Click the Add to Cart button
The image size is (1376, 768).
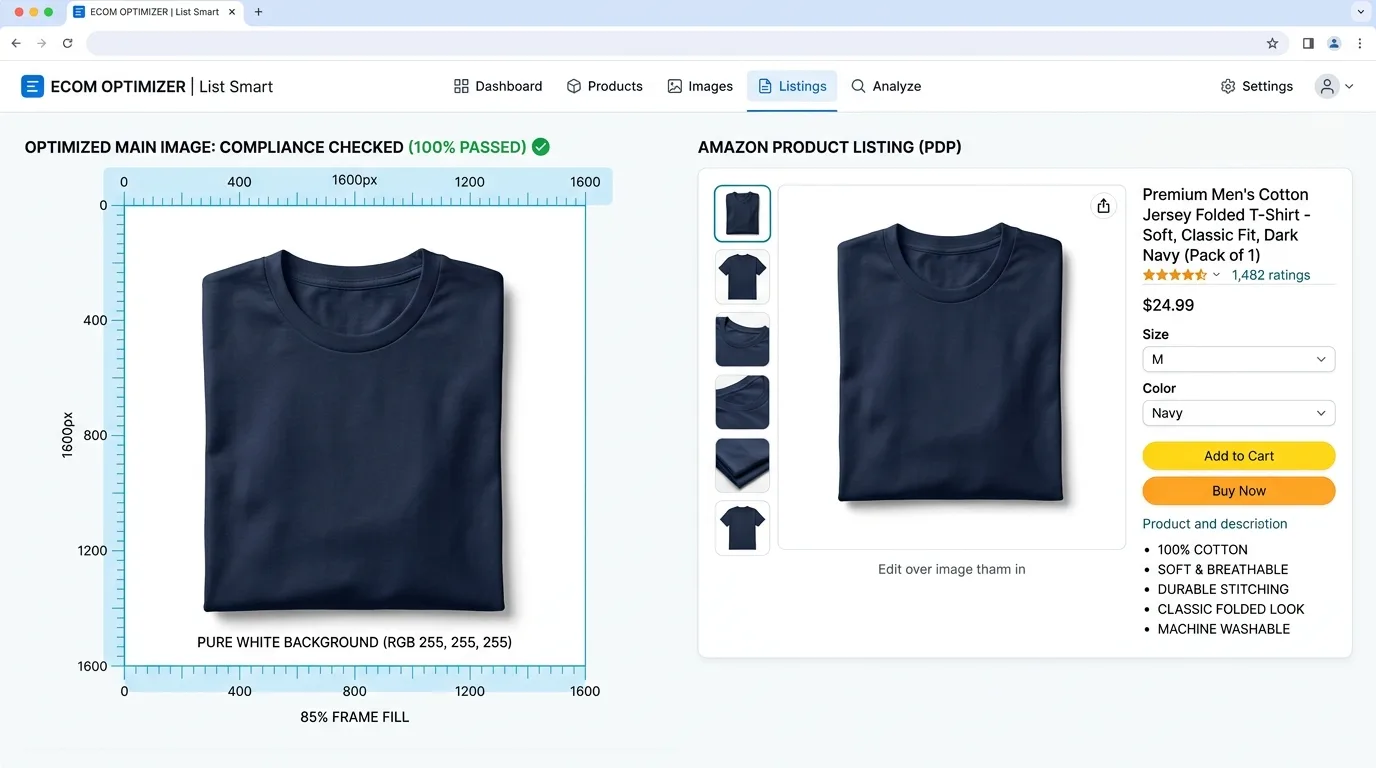pyautogui.click(x=1238, y=456)
